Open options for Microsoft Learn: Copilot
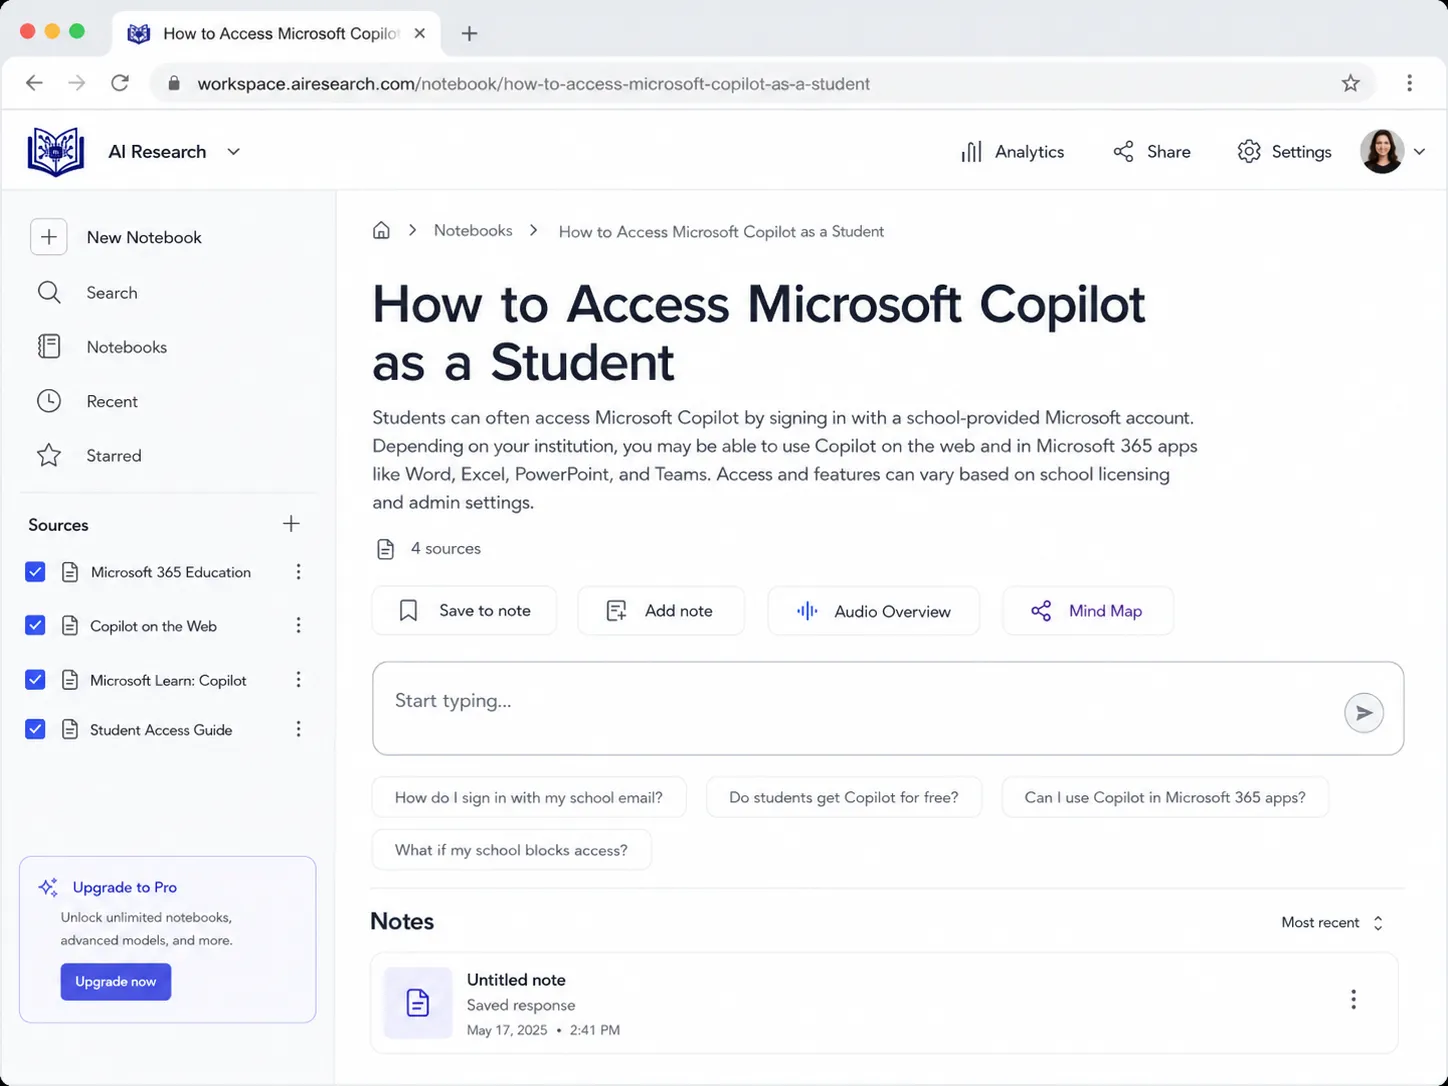 click(298, 680)
